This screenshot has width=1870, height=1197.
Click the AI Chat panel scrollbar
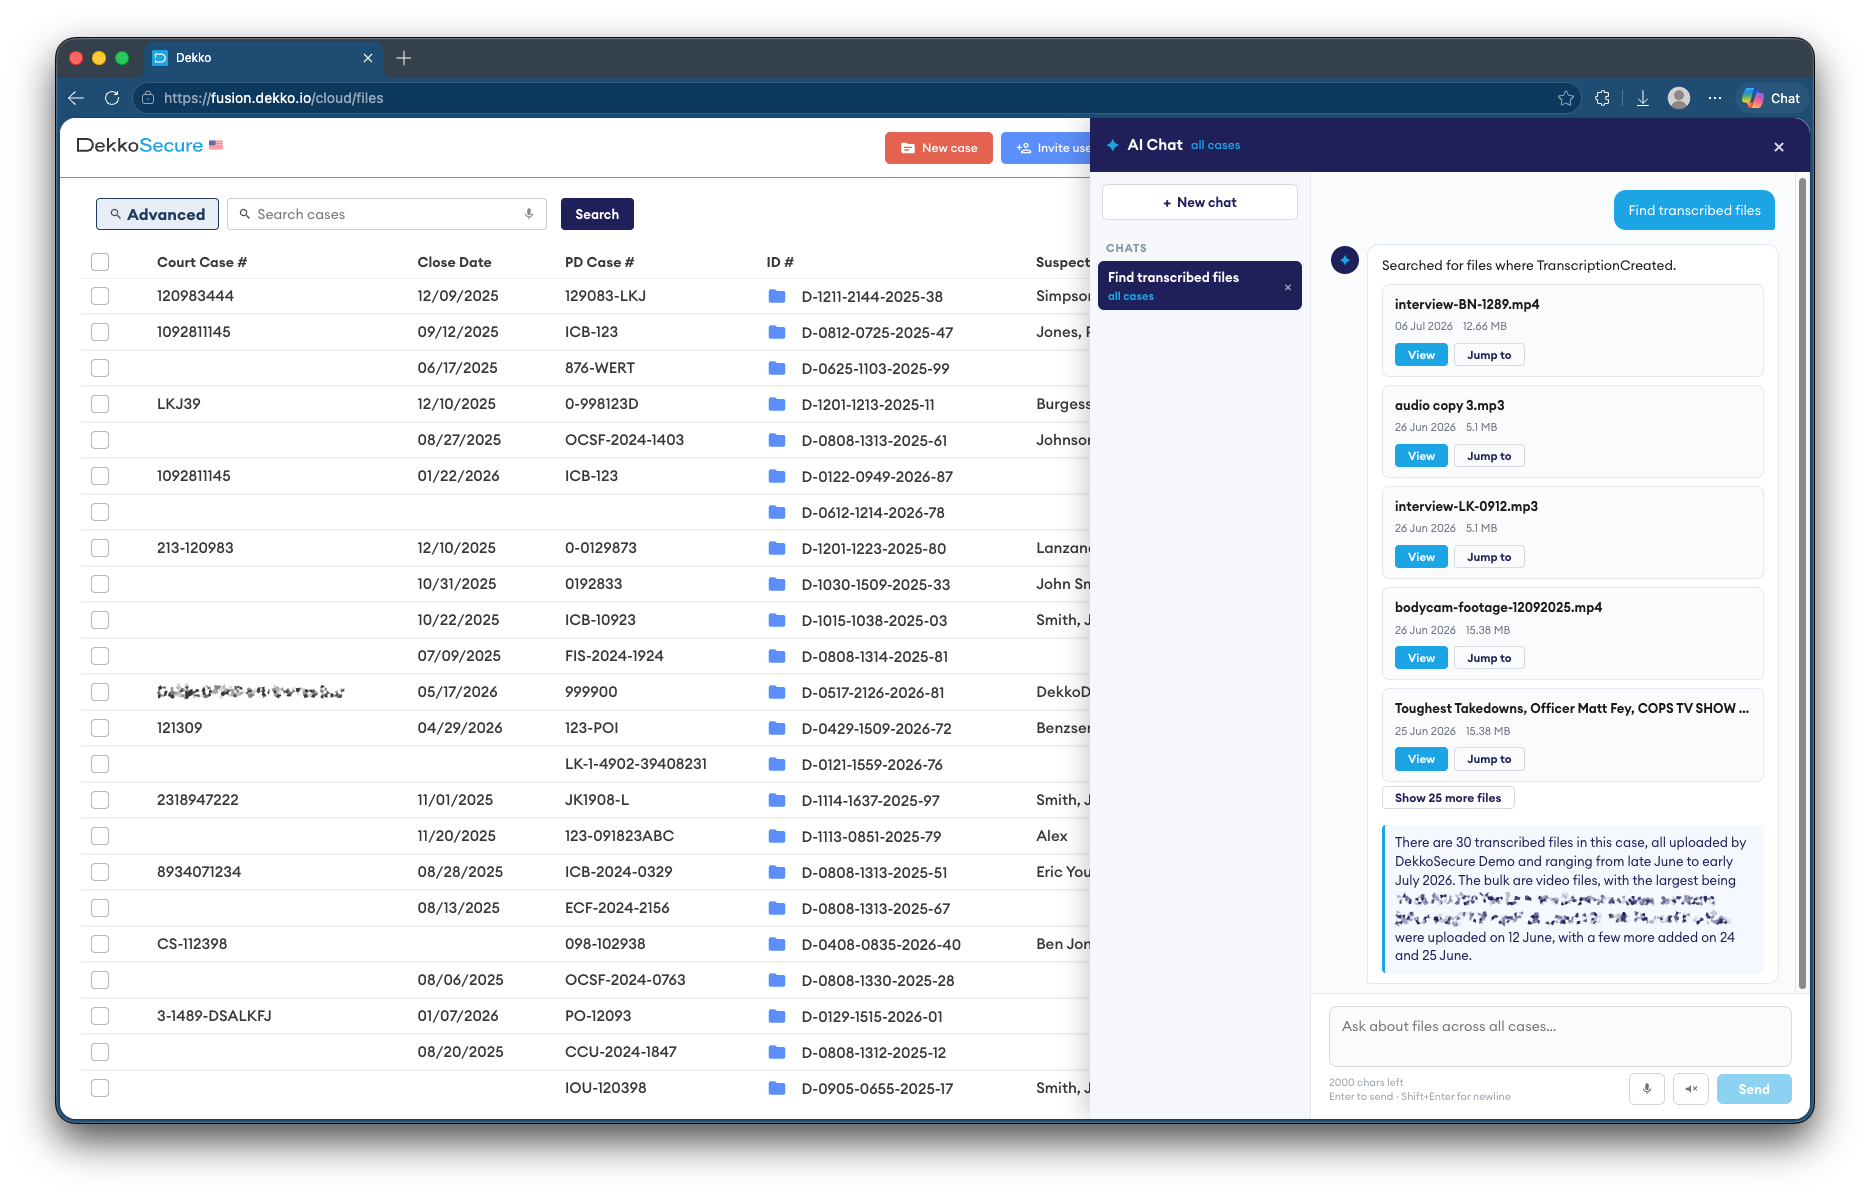1802,583
